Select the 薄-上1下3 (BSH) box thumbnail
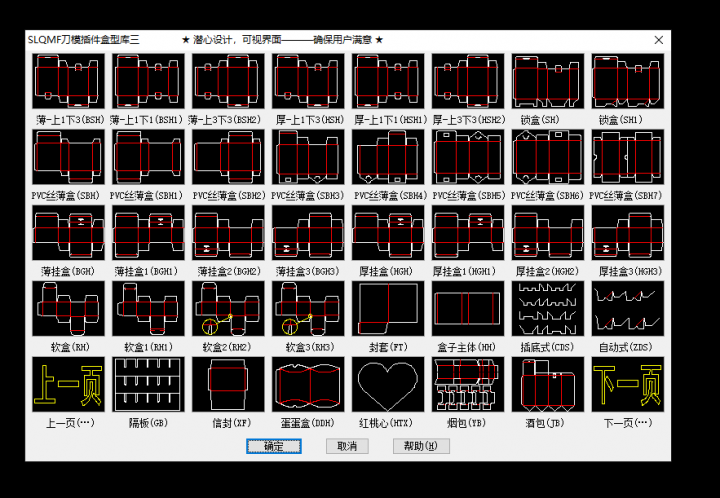The height and width of the screenshot is (498, 720). pyautogui.click(x=68, y=81)
